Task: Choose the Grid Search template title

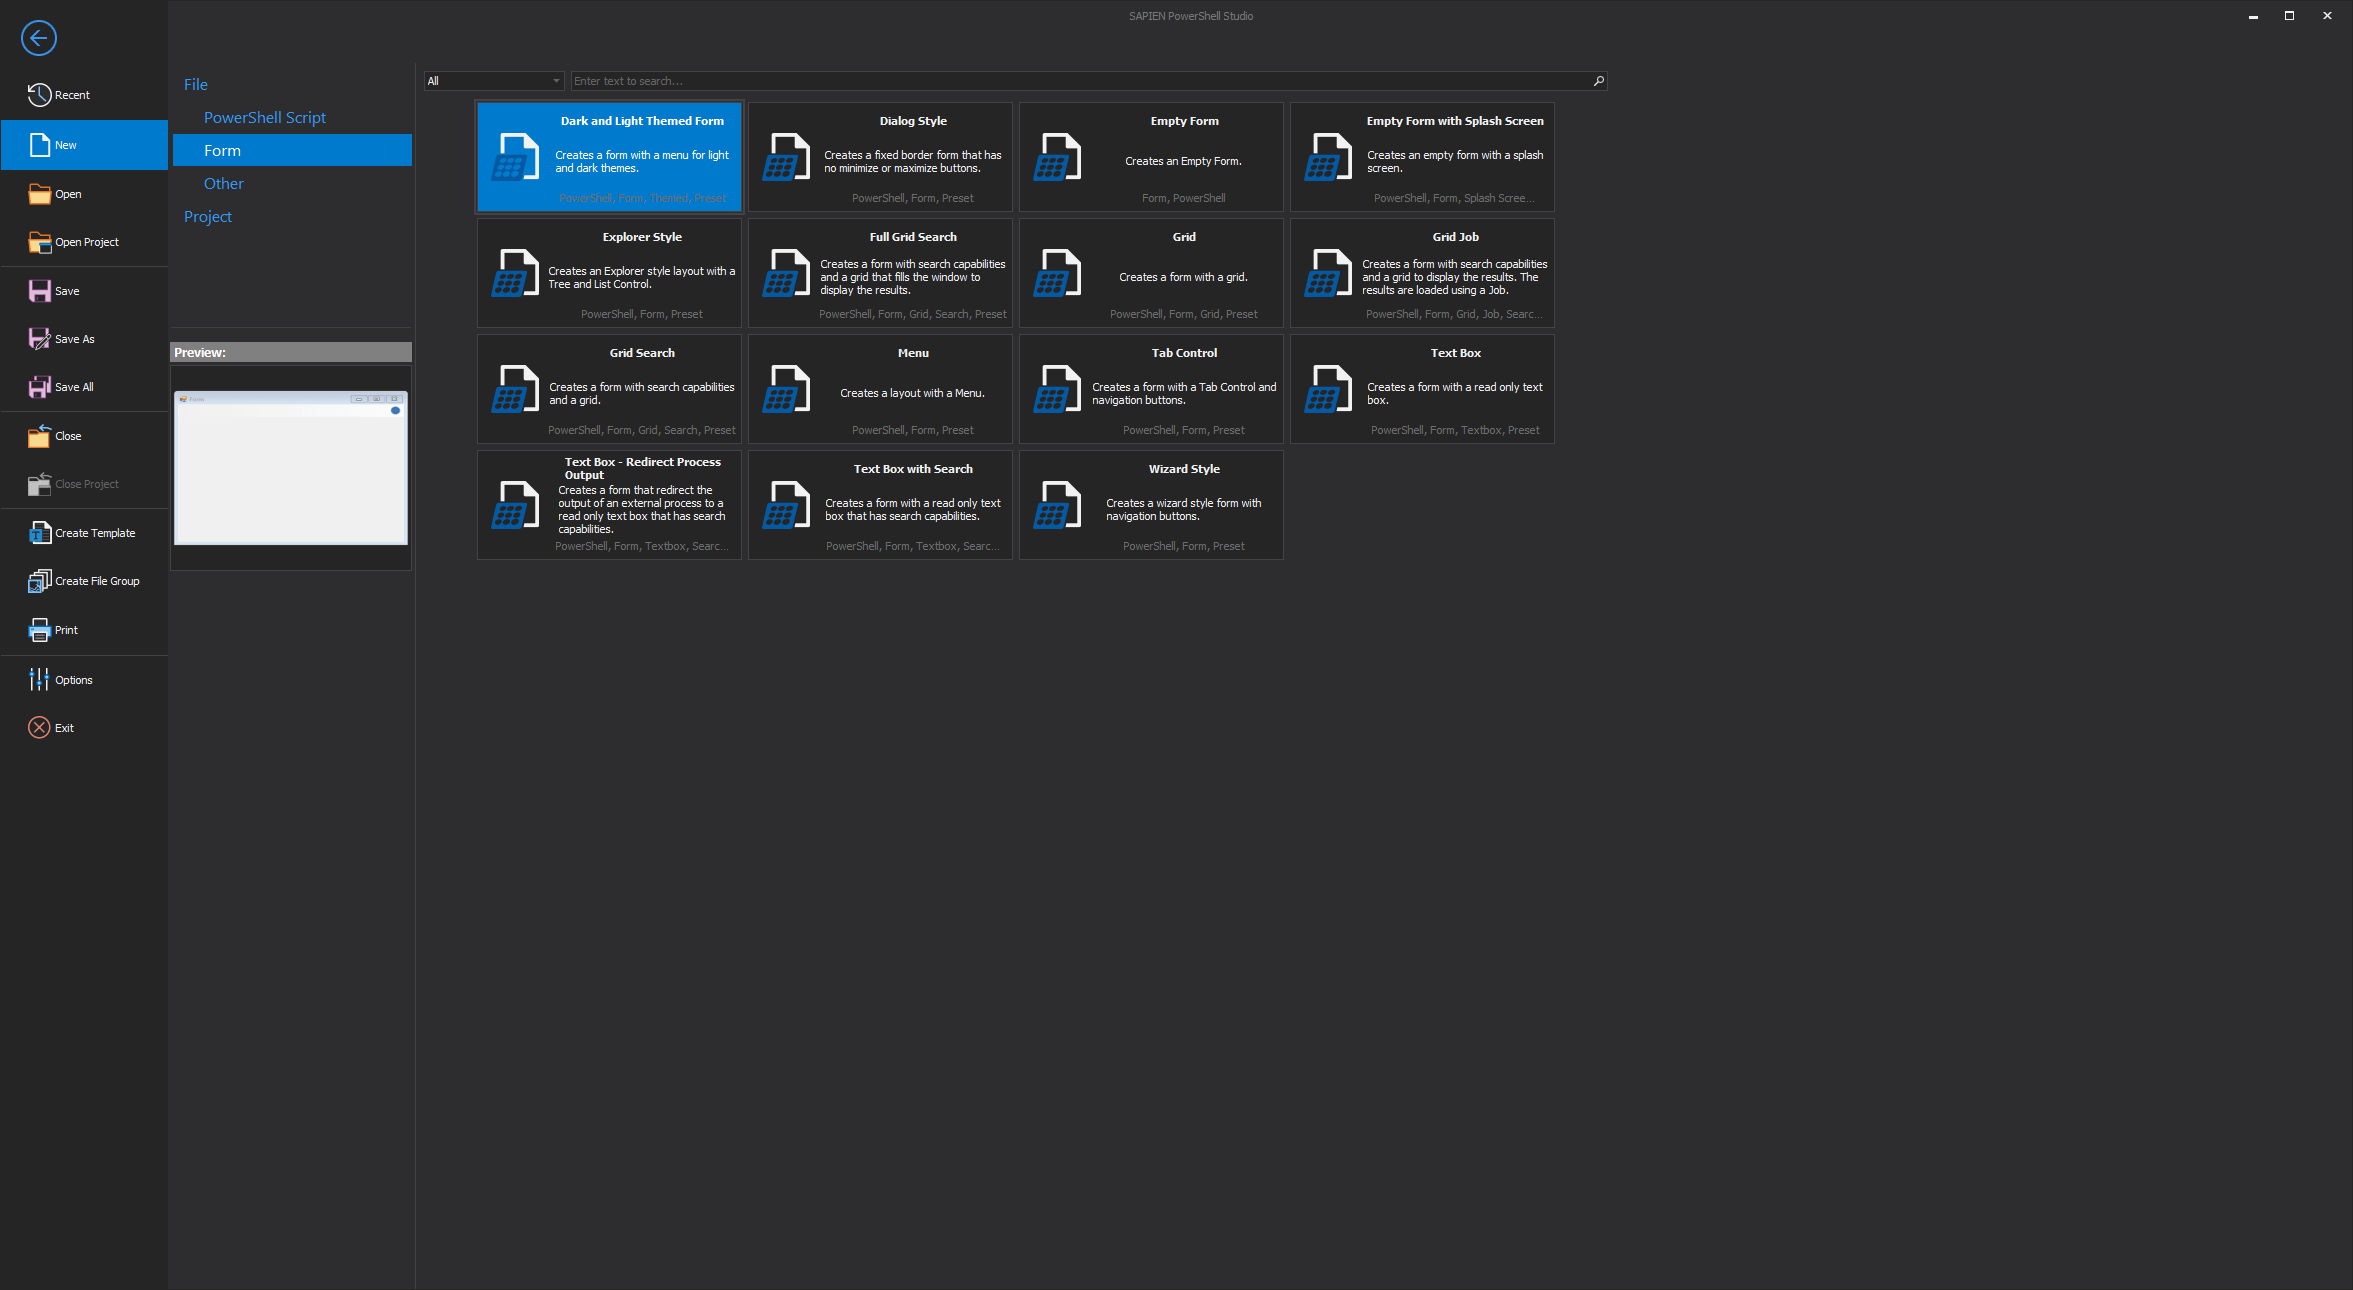Action: tap(642, 353)
